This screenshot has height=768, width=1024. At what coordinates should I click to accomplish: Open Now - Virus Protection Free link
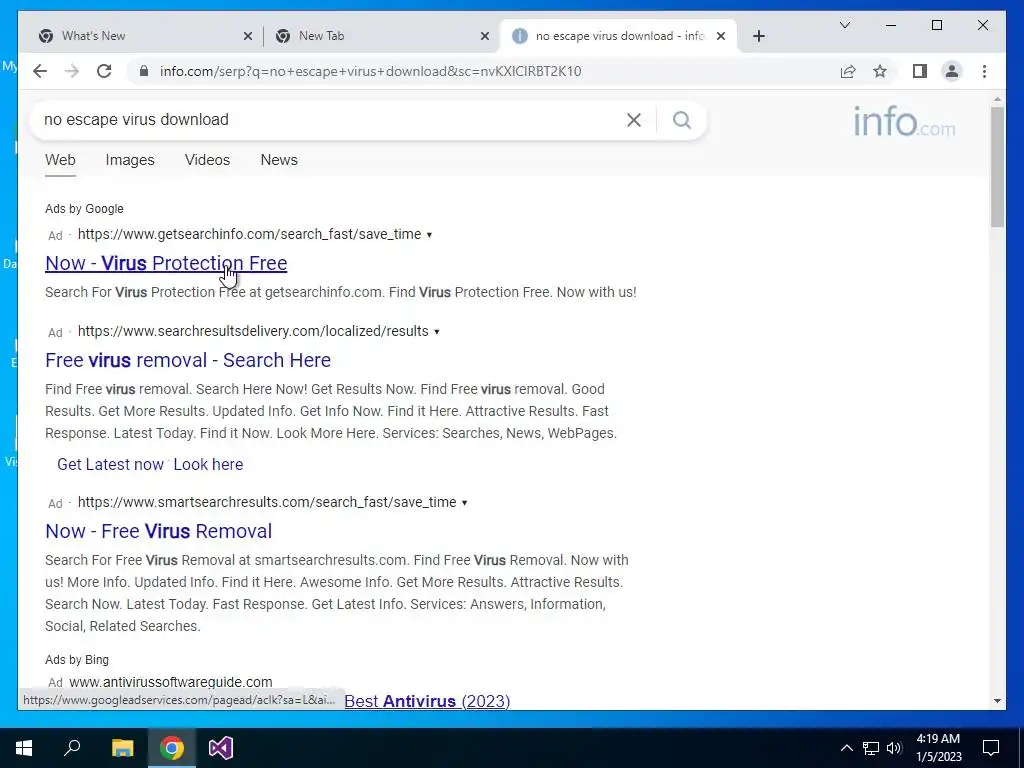[x=166, y=263]
